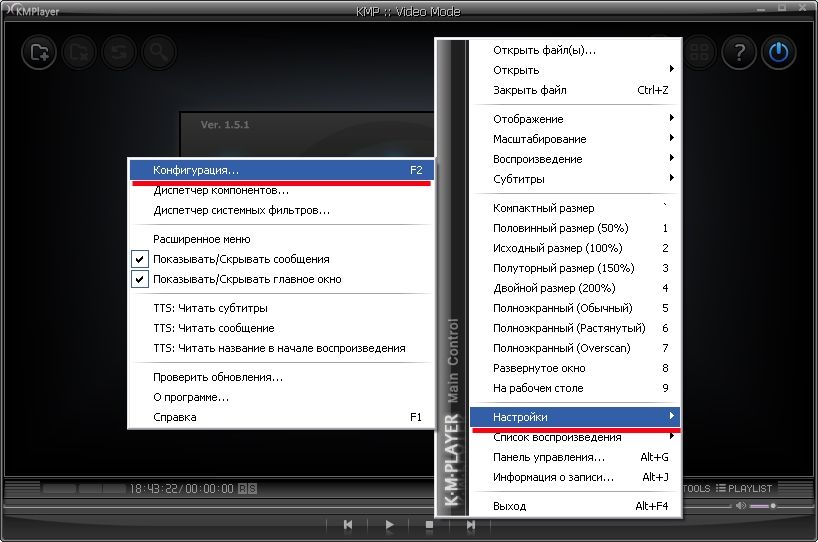
Task: Expand the Субтитры submenu
Action: (575, 179)
